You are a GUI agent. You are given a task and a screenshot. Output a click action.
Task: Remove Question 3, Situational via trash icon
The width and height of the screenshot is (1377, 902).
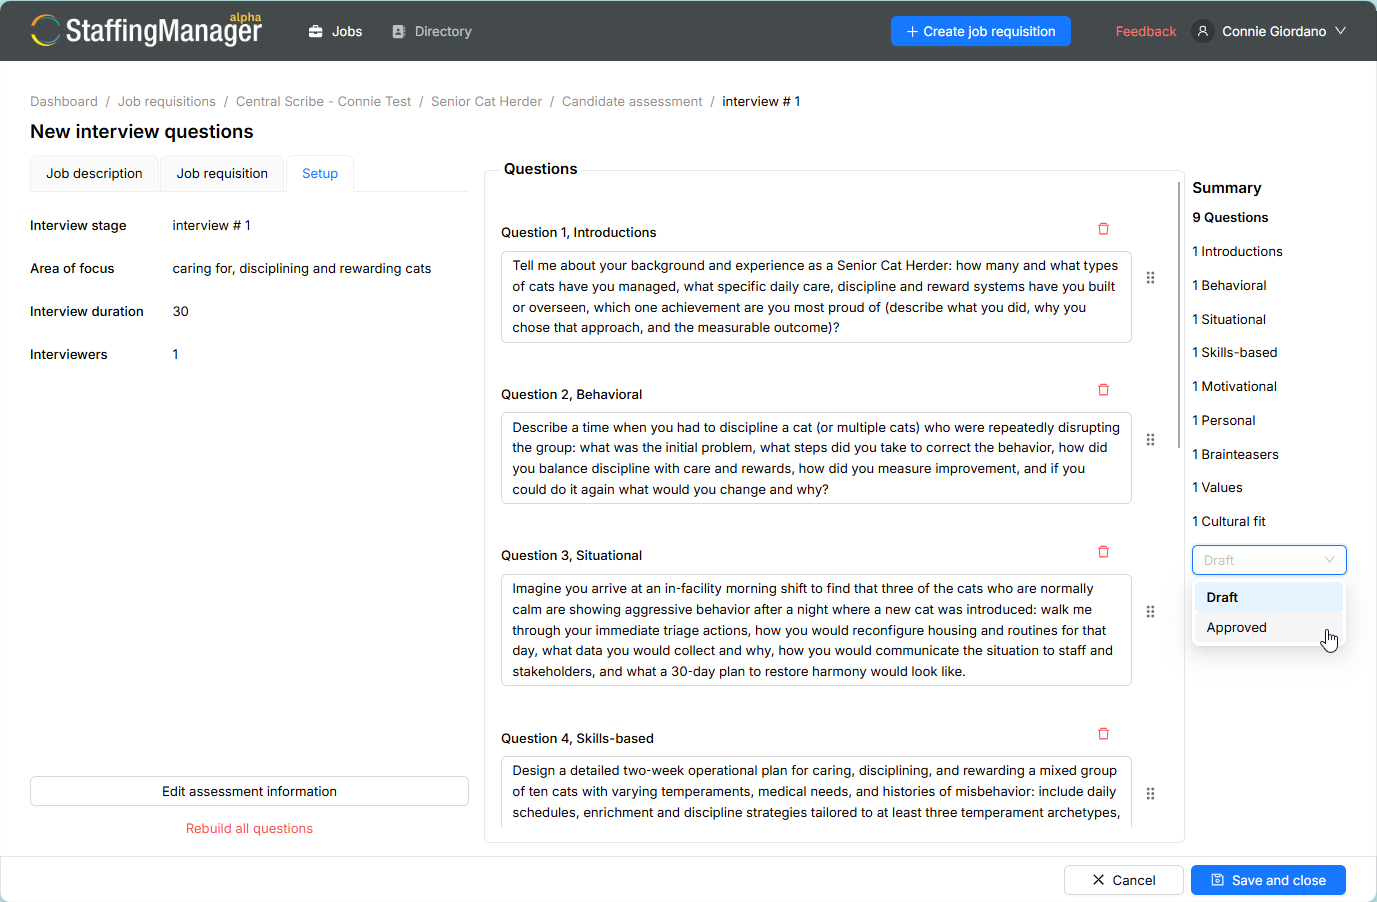[1103, 552]
